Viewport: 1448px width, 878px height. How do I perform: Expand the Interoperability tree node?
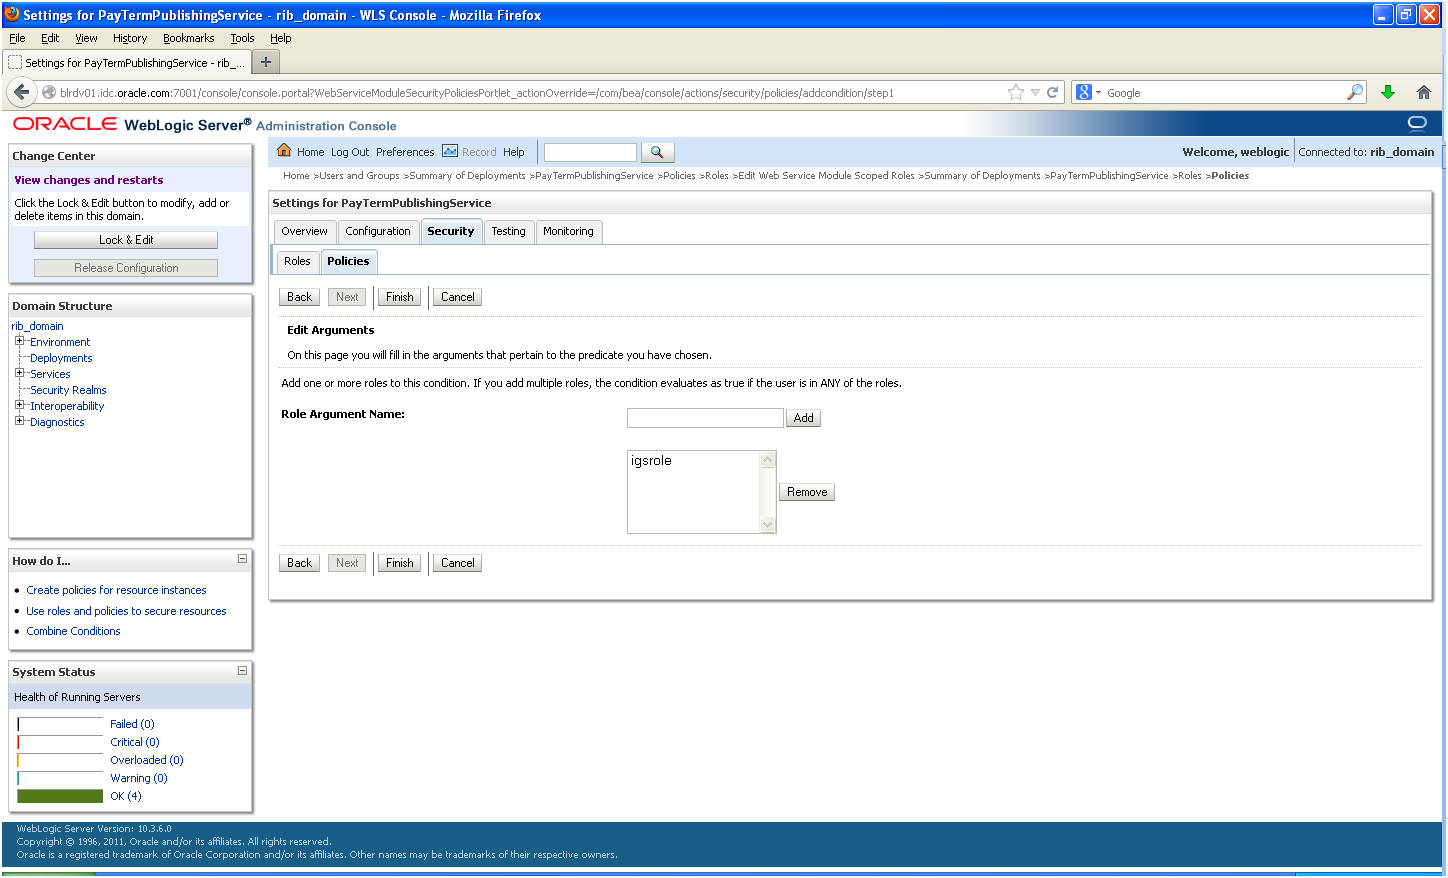pos(19,405)
